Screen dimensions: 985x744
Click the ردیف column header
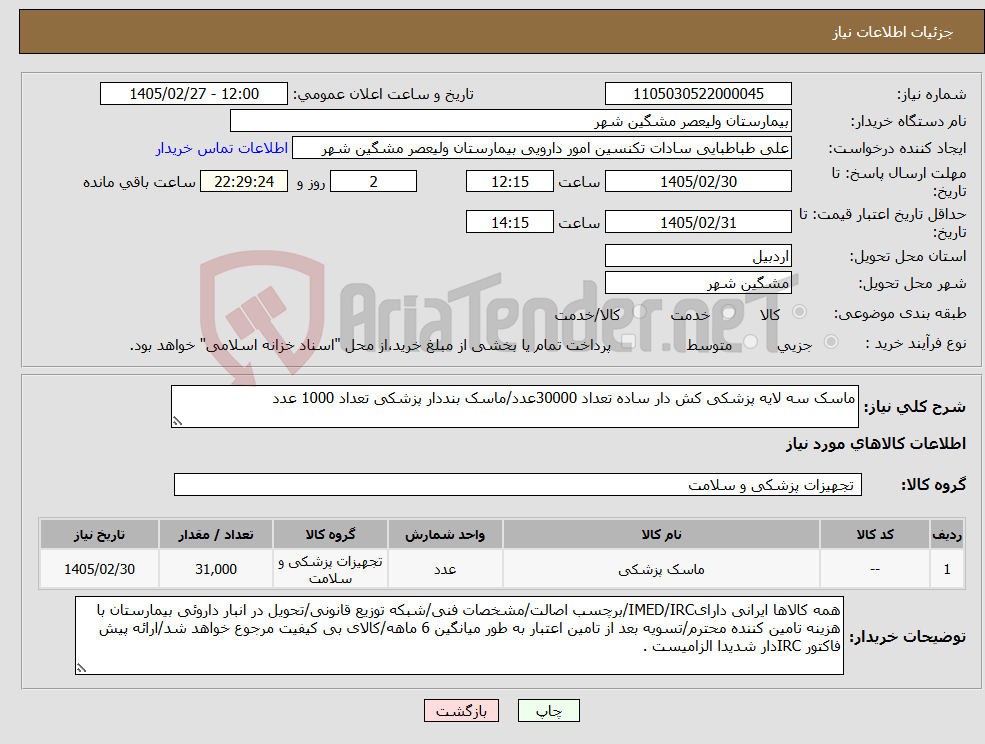947,534
